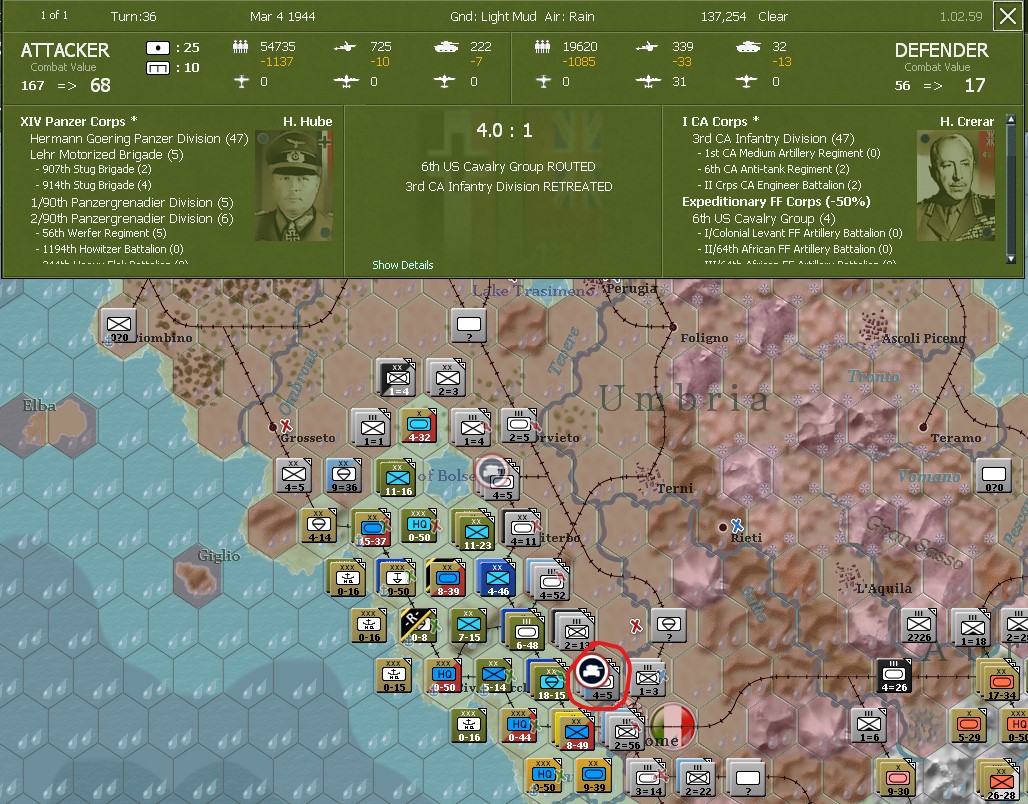Open Show Details for this battle
The image size is (1028, 804).
coord(403,265)
